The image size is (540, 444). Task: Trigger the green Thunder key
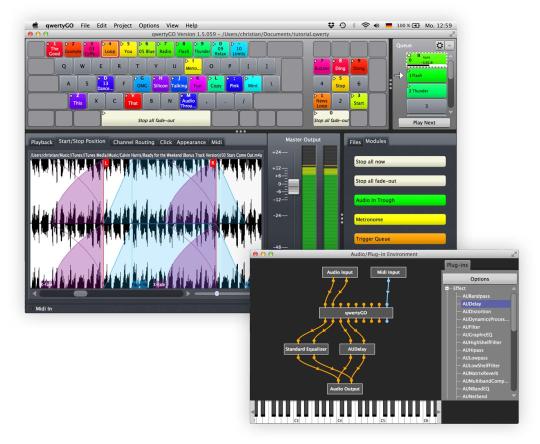[202, 49]
